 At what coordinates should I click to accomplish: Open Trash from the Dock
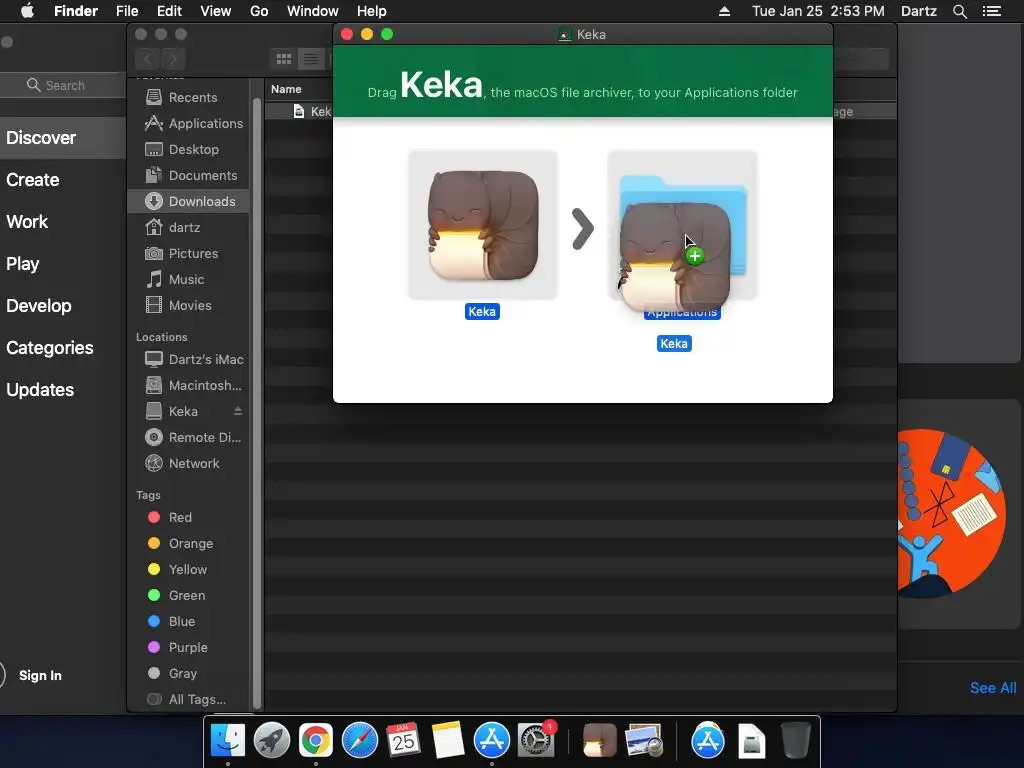(796, 741)
